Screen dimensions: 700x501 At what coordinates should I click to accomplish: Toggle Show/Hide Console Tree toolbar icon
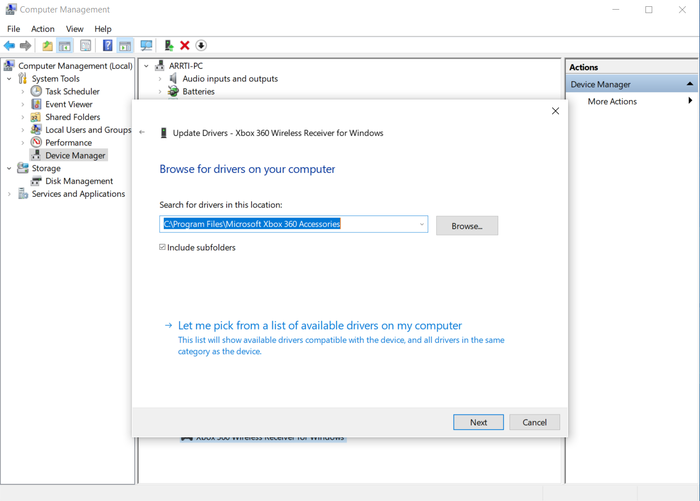click(65, 46)
